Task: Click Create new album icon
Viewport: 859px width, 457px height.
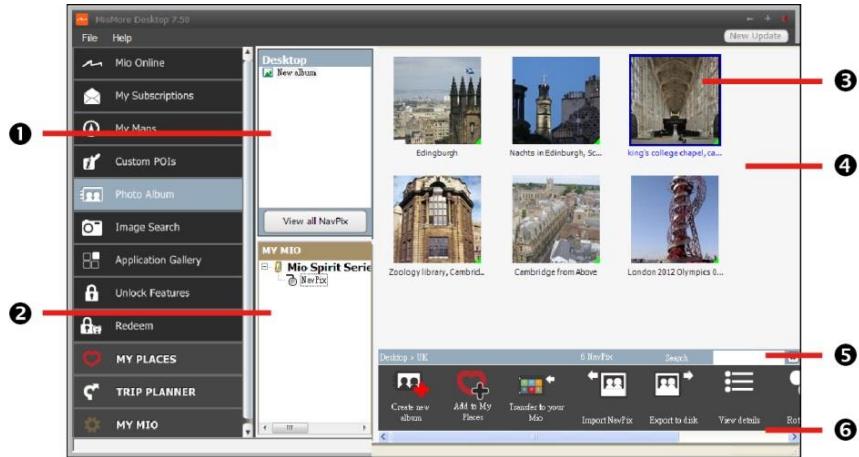Action: tap(411, 384)
